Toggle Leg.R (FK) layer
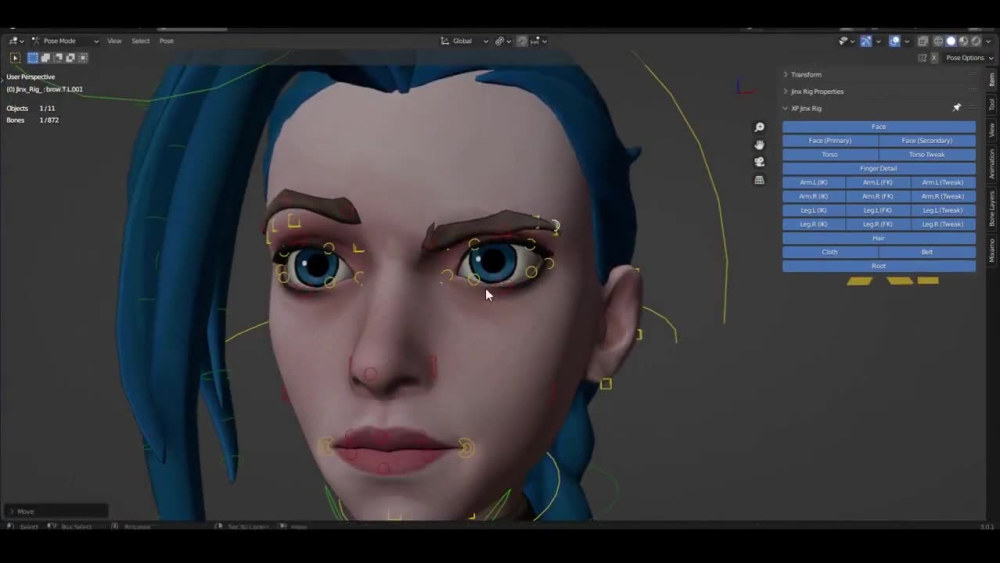 click(878, 224)
